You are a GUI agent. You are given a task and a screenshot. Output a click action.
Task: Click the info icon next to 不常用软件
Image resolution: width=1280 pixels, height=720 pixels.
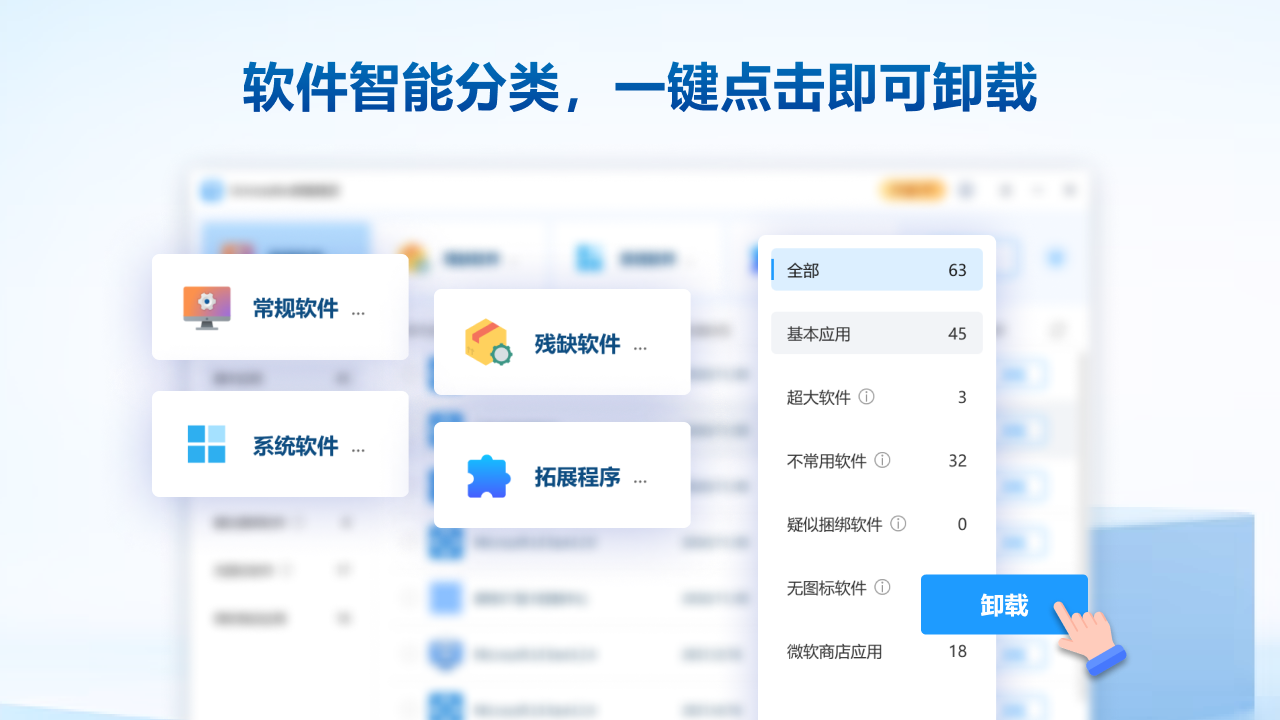(x=882, y=461)
